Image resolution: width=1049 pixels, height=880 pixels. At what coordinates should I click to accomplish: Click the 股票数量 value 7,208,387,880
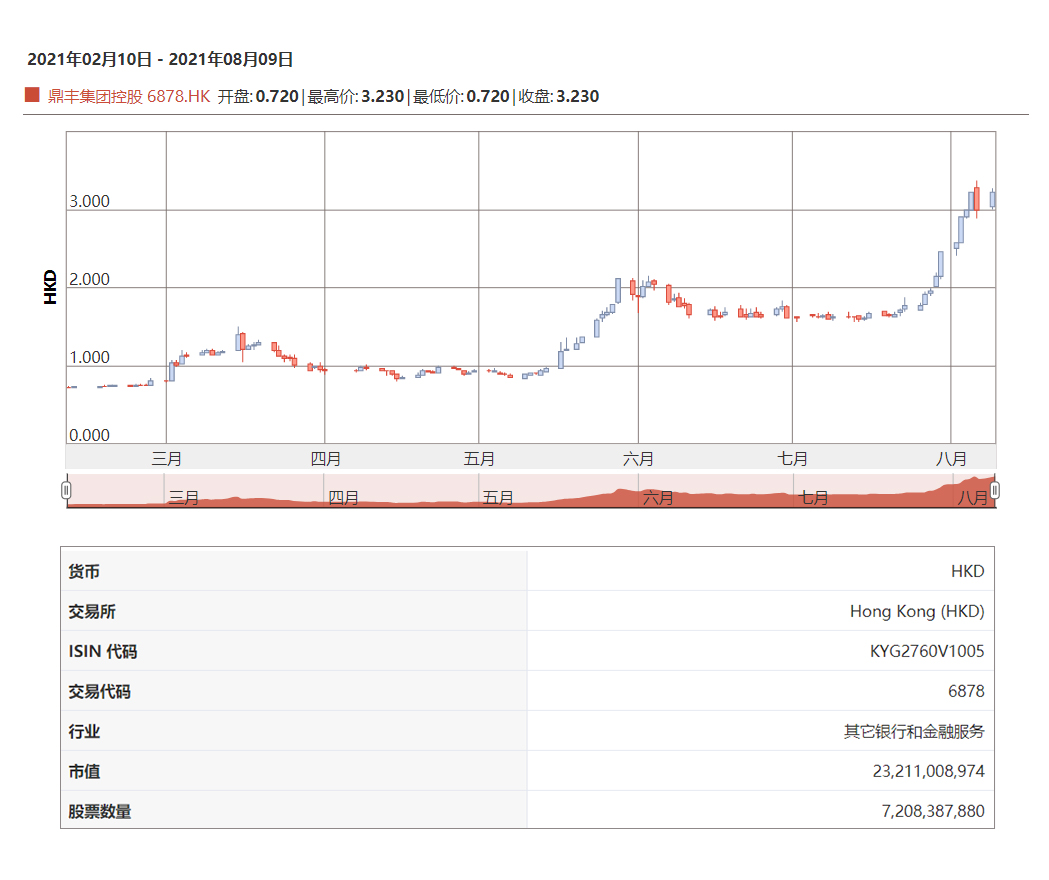click(932, 811)
